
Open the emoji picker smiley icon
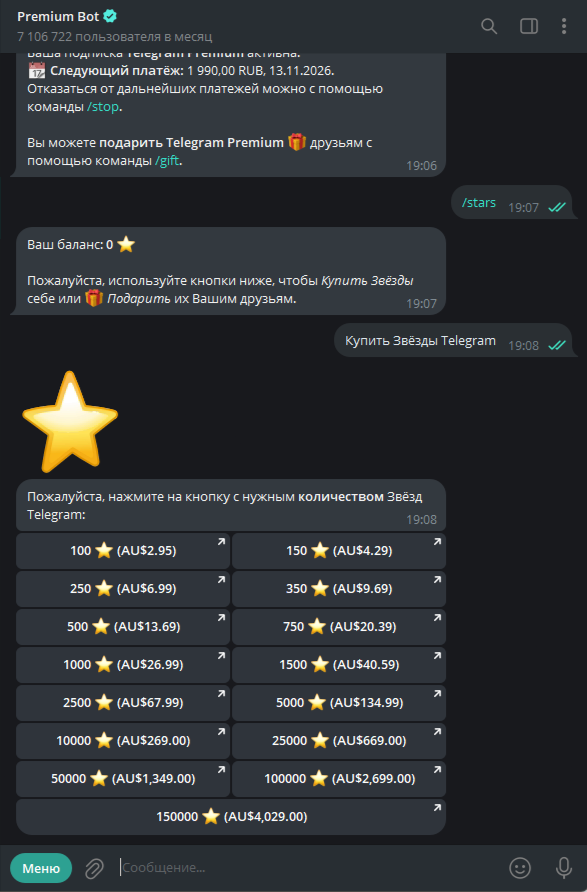520,868
